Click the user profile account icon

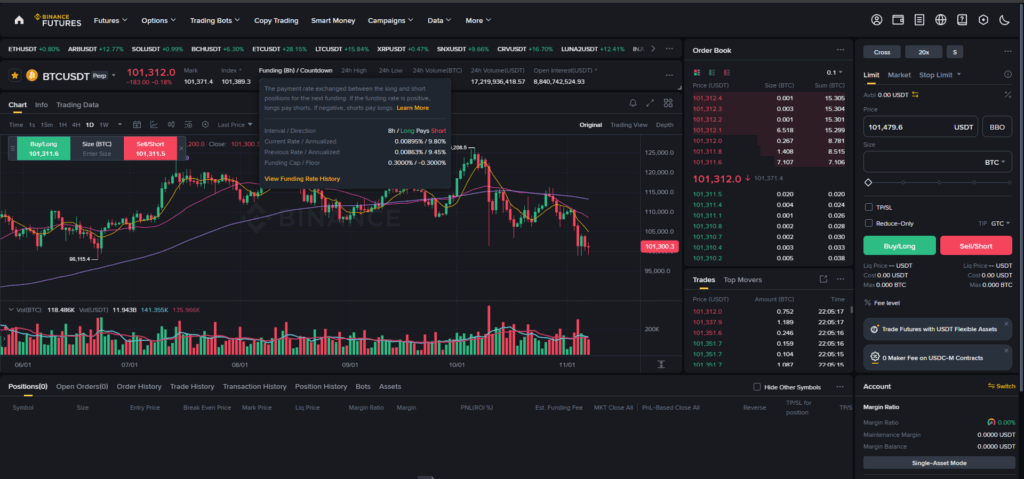coord(877,20)
